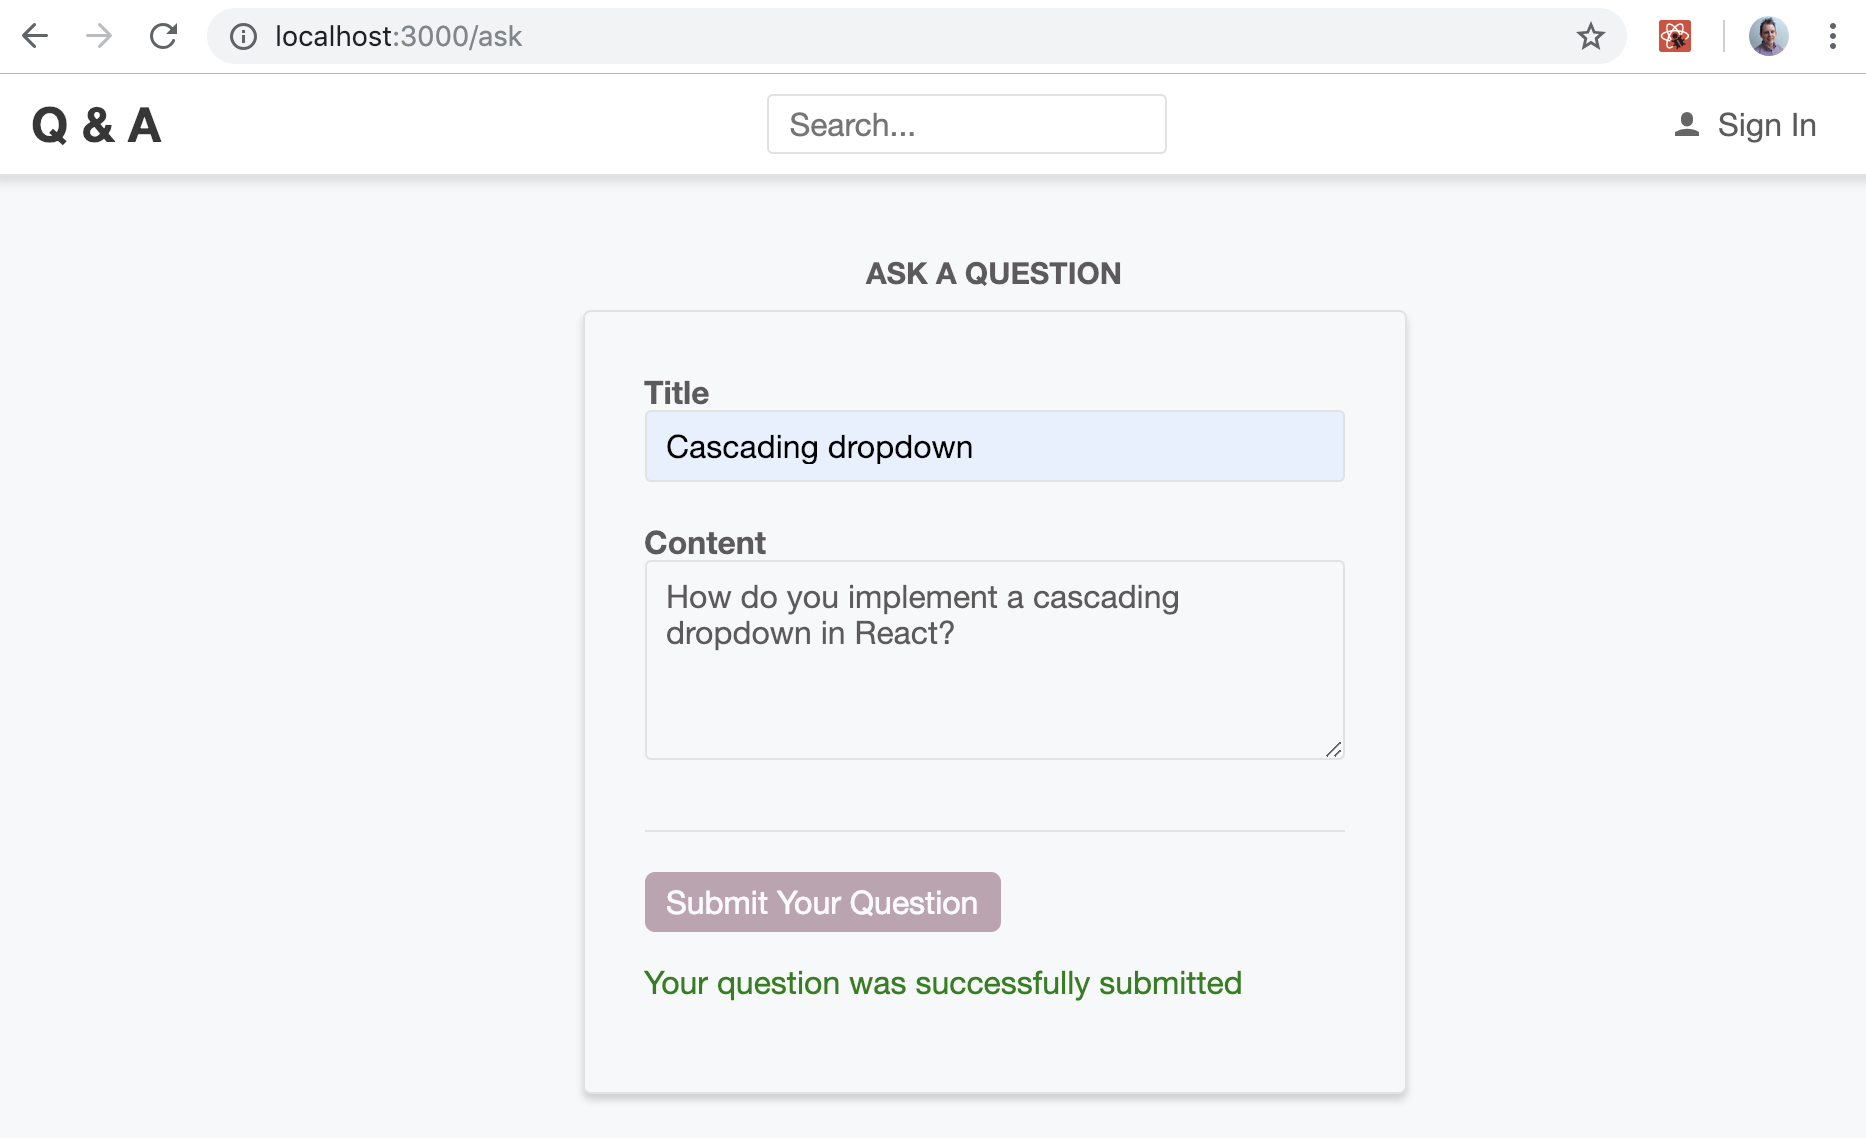Click the localhost:3000/ask address bar
The height and width of the screenshot is (1138, 1866).
[900, 37]
